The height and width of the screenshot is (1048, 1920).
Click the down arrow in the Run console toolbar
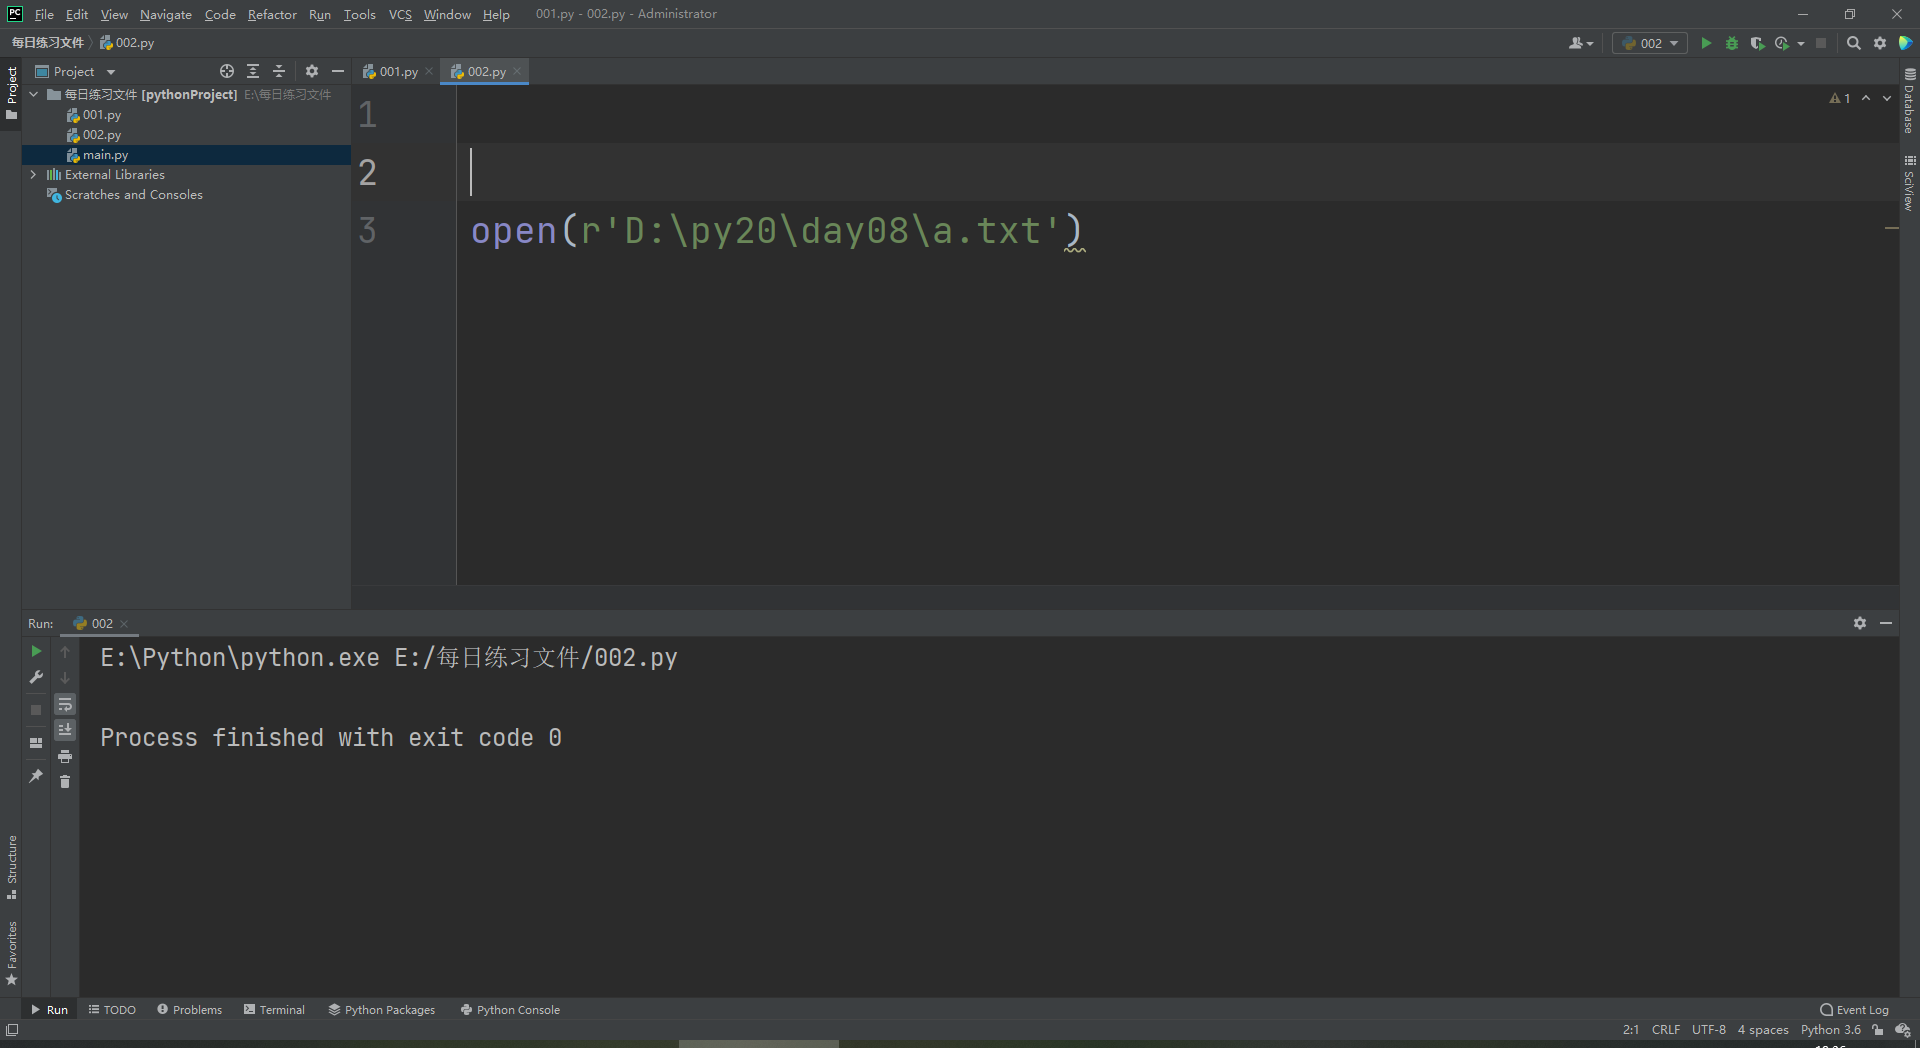[65, 677]
